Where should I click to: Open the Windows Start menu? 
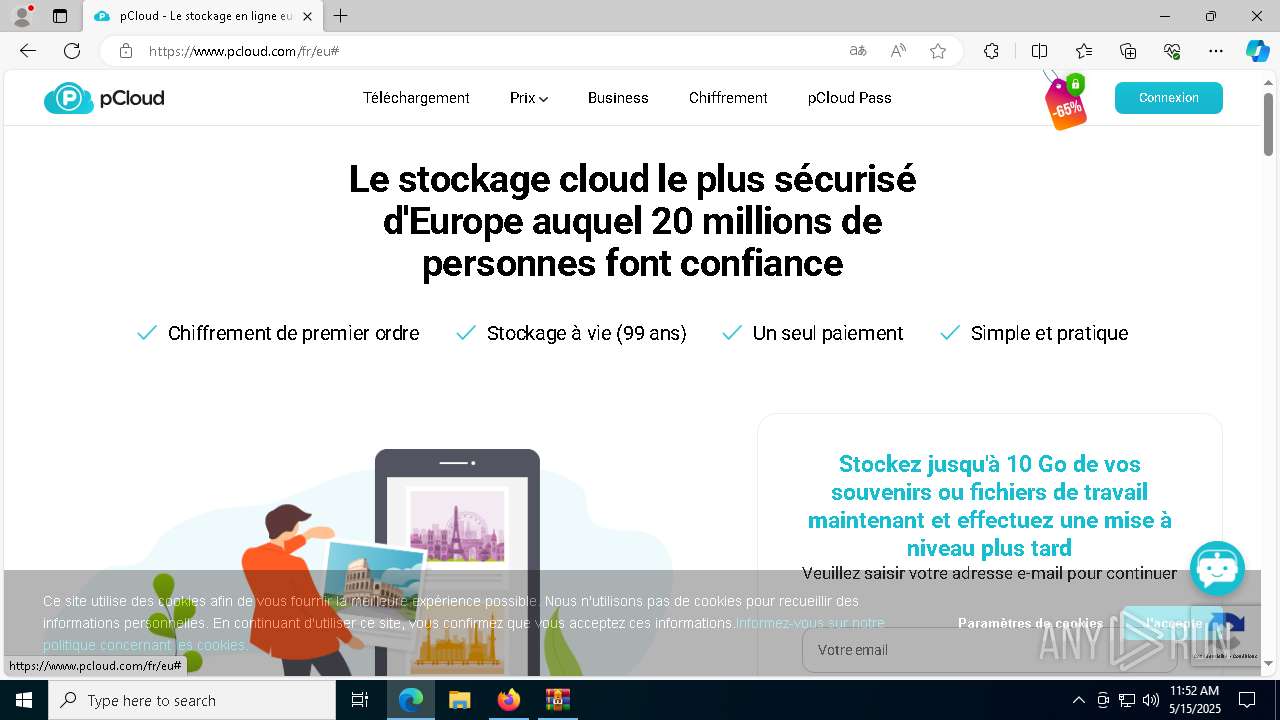[24, 700]
